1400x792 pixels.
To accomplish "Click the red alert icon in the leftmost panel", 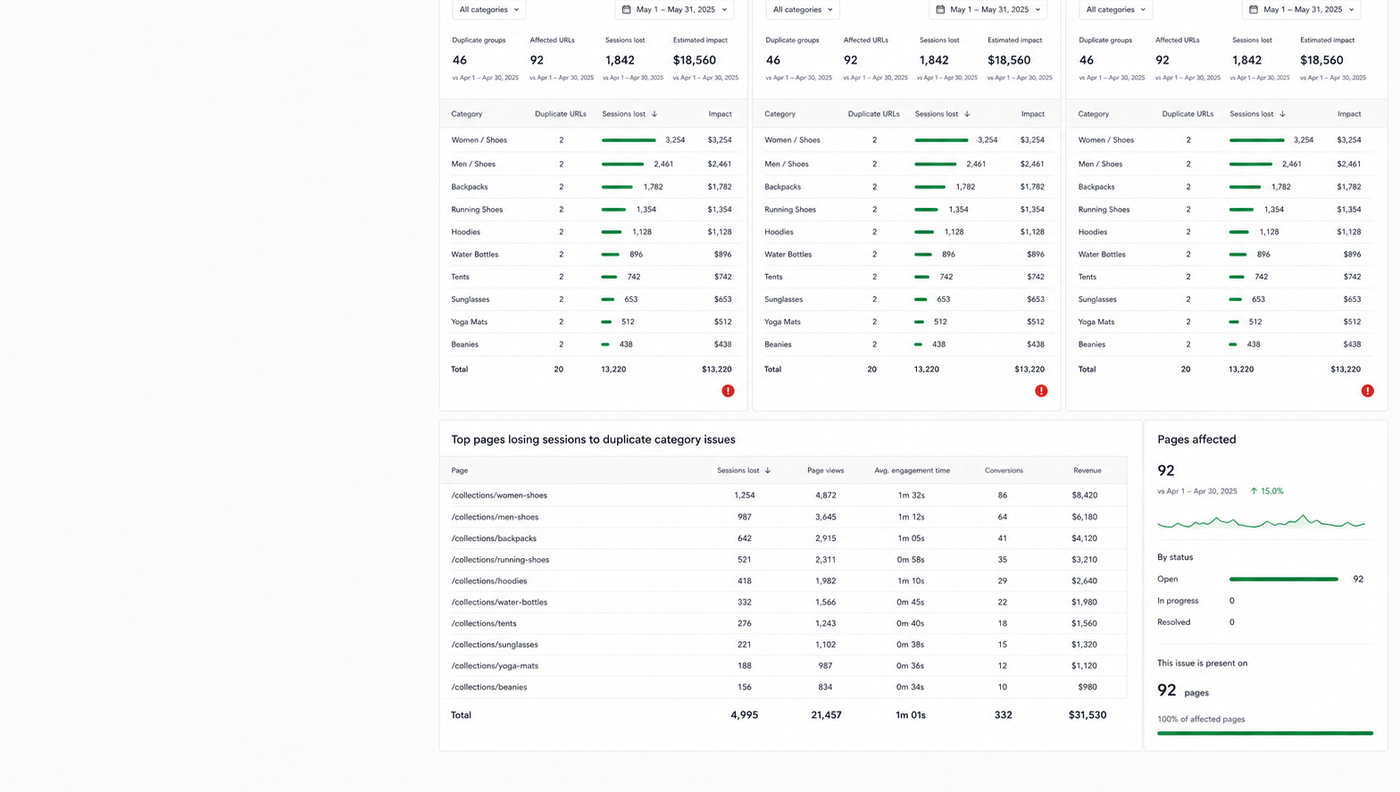I will pyautogui.click(x=728, y=391).
